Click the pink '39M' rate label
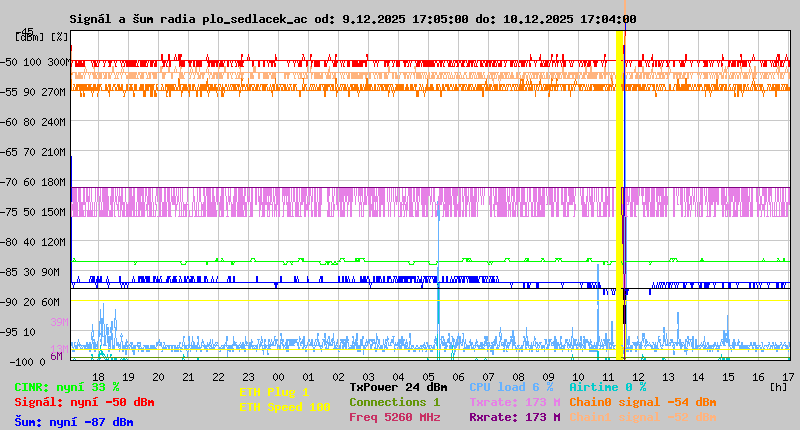800x430 pixels. [x=59, y=322]
